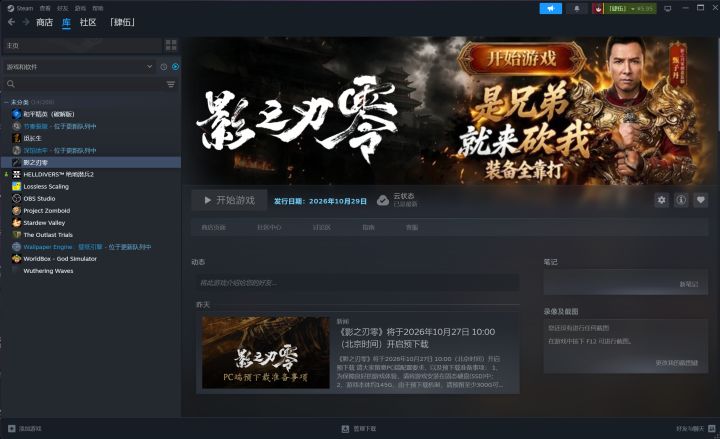The width and height of the screenshot is (720, 439).
Task: Click the WorldBox game icon
Action: click(x=17, y=259)
